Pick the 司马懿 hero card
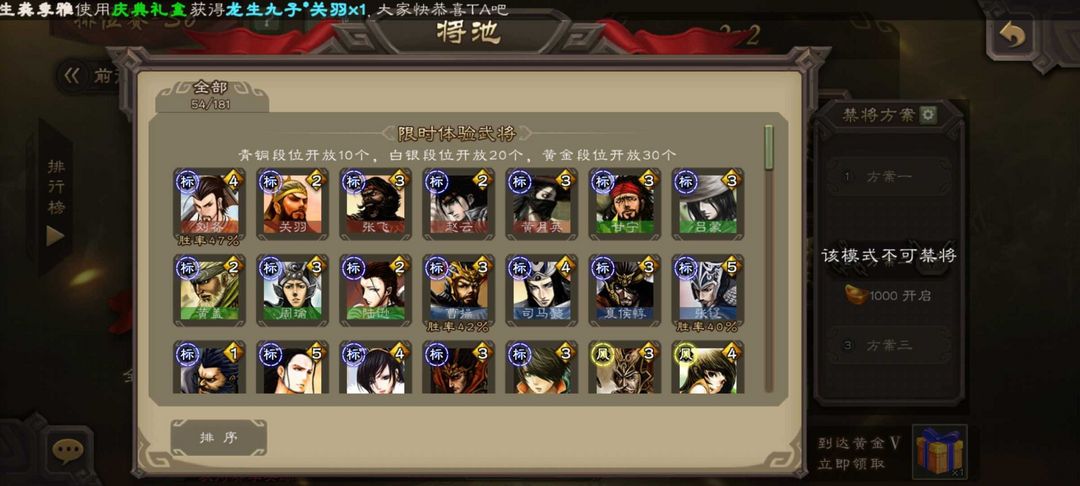 [x=541, y=290]
